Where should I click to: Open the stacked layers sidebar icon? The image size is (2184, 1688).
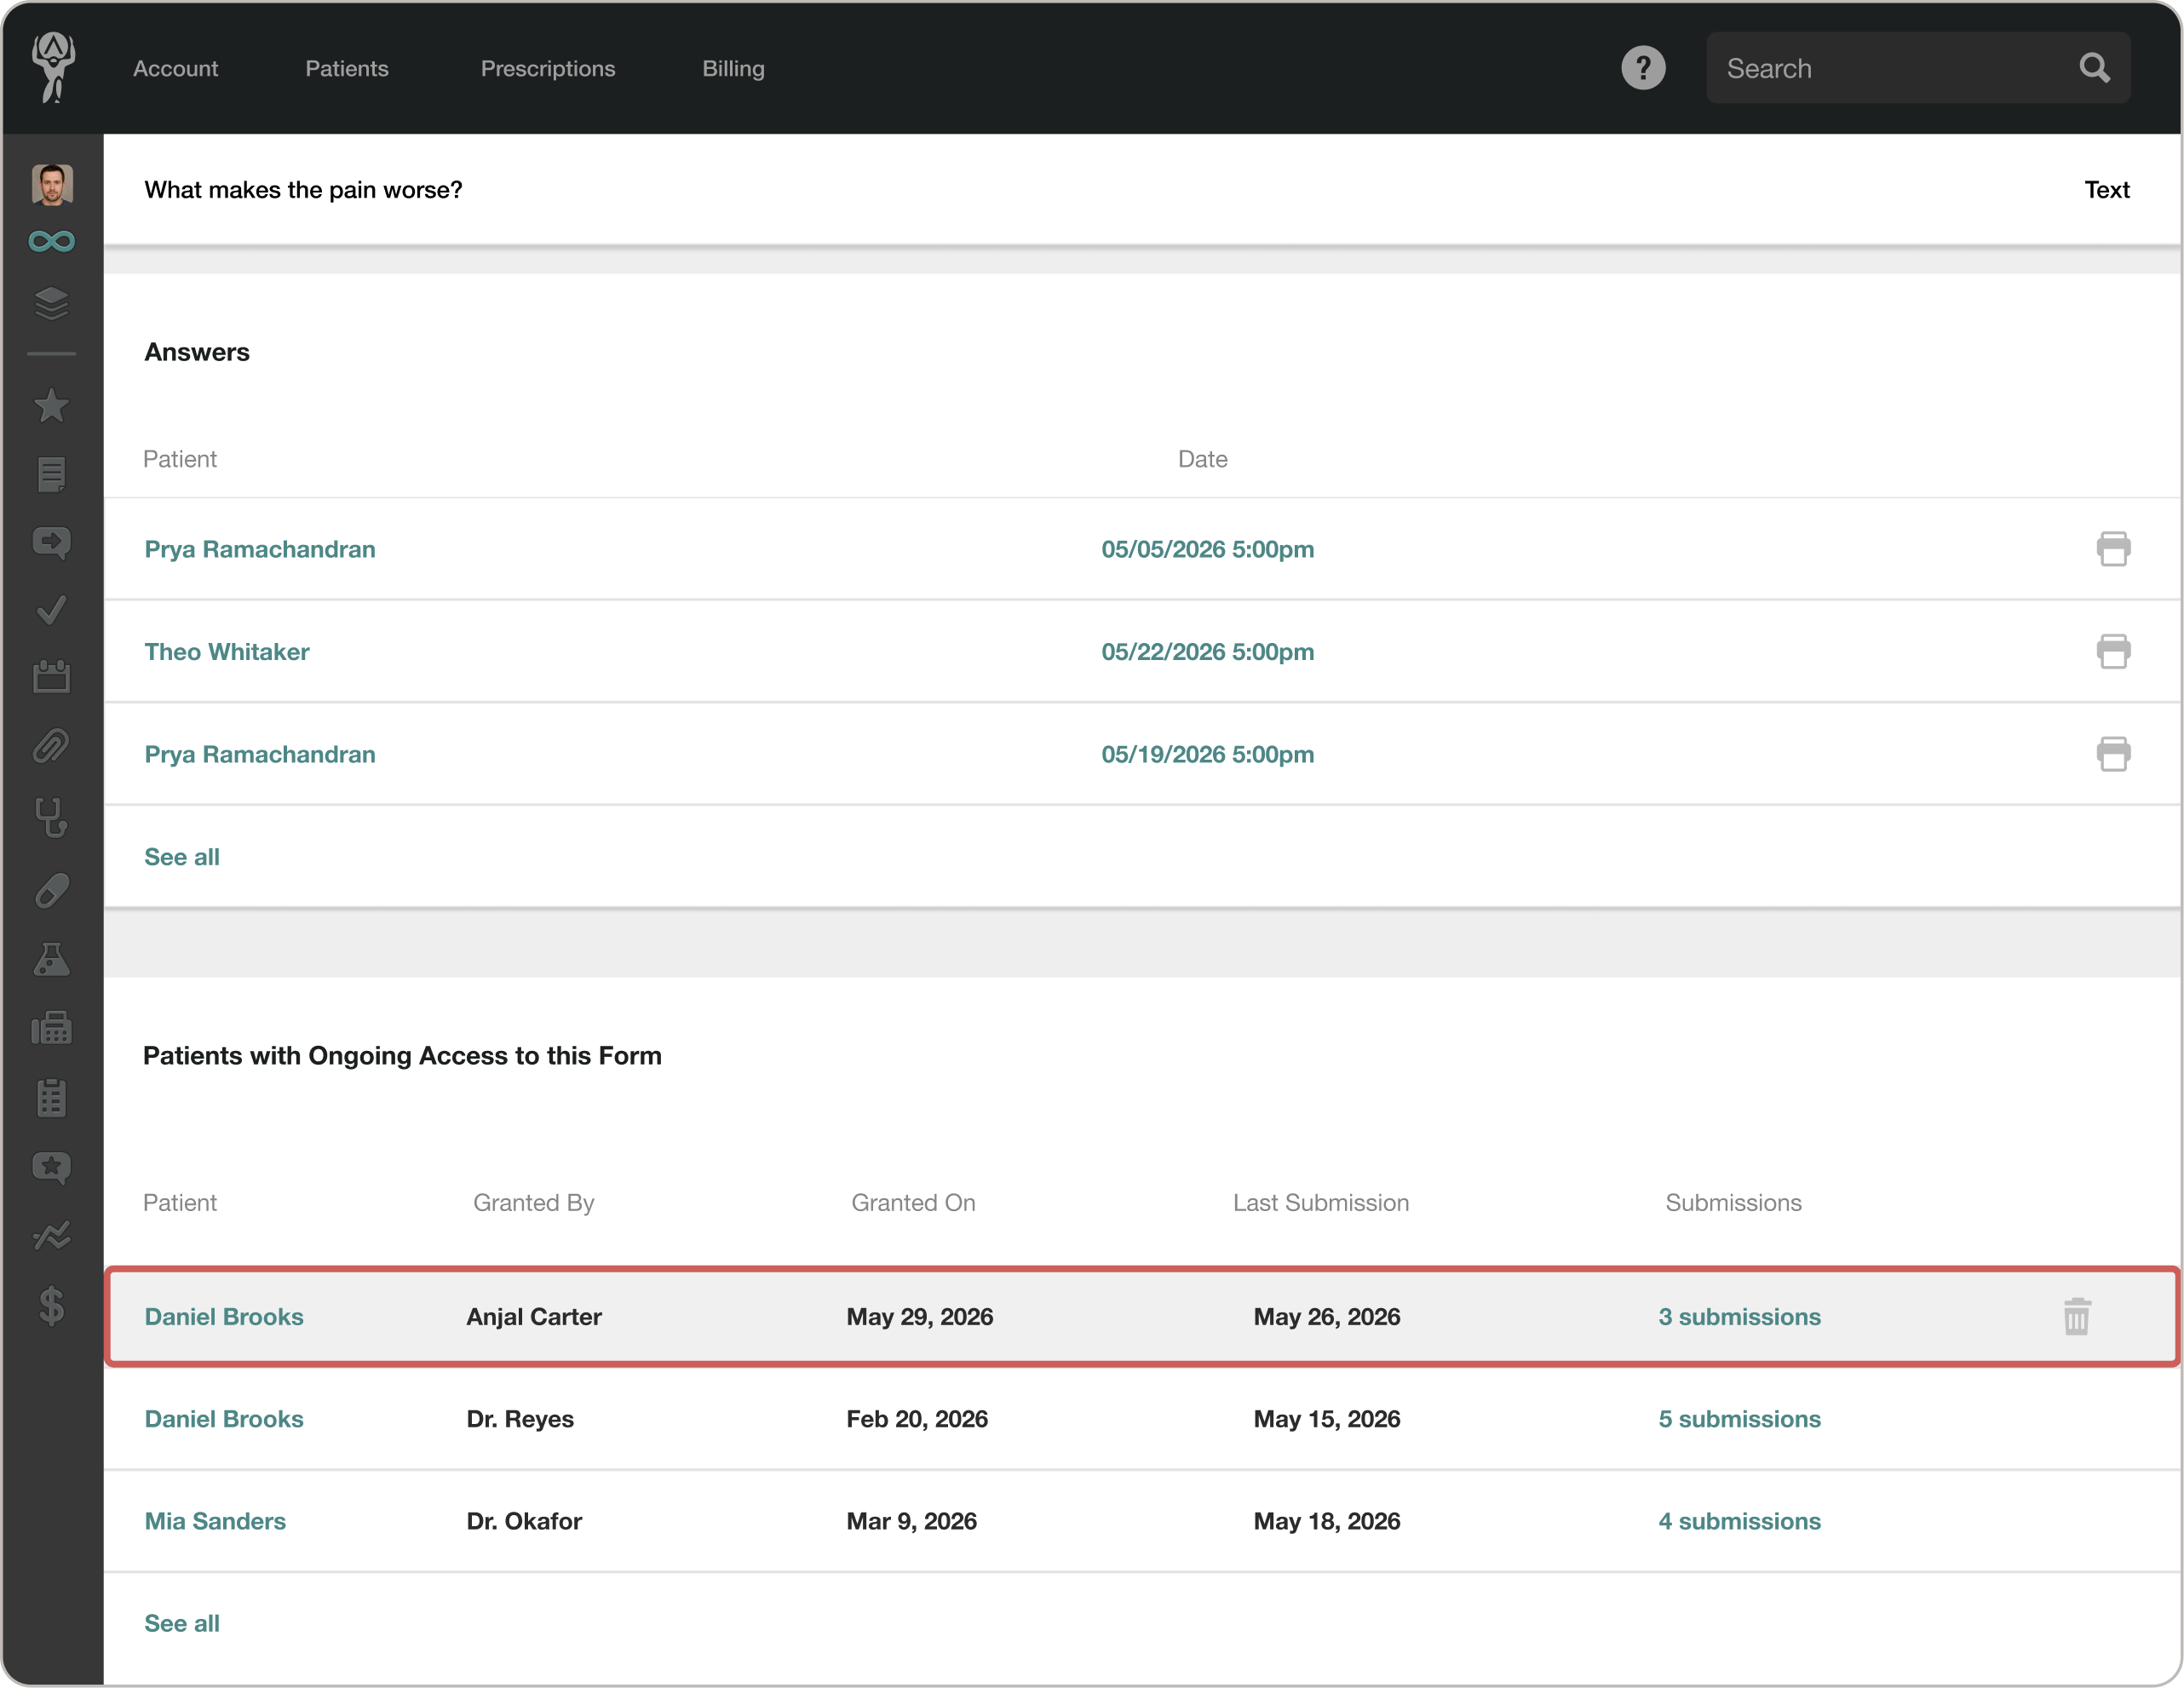coord(52,303)
